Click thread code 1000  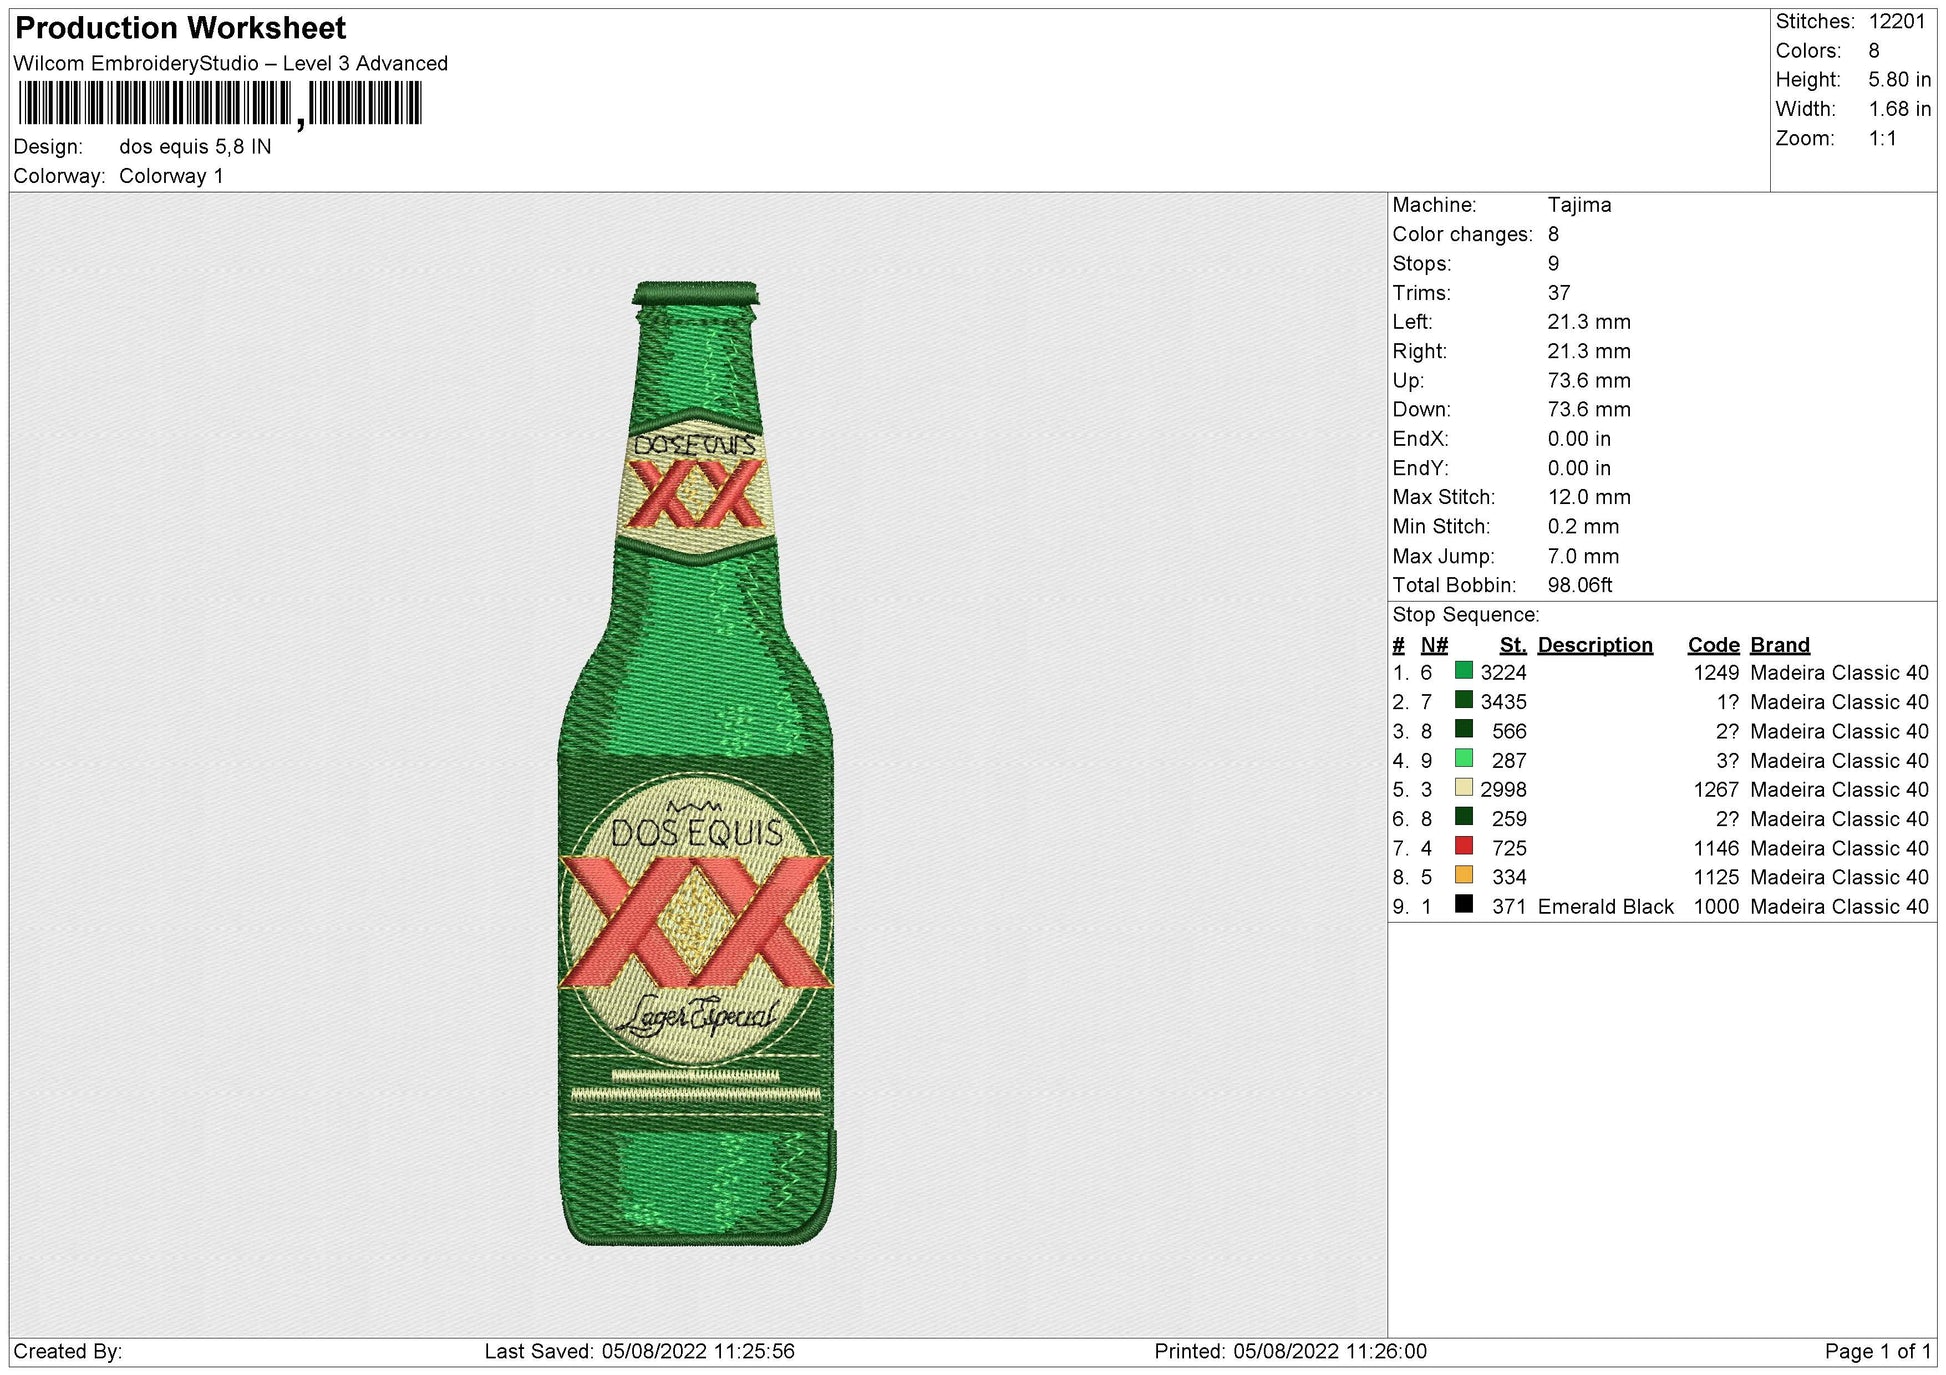point(1717,907)
